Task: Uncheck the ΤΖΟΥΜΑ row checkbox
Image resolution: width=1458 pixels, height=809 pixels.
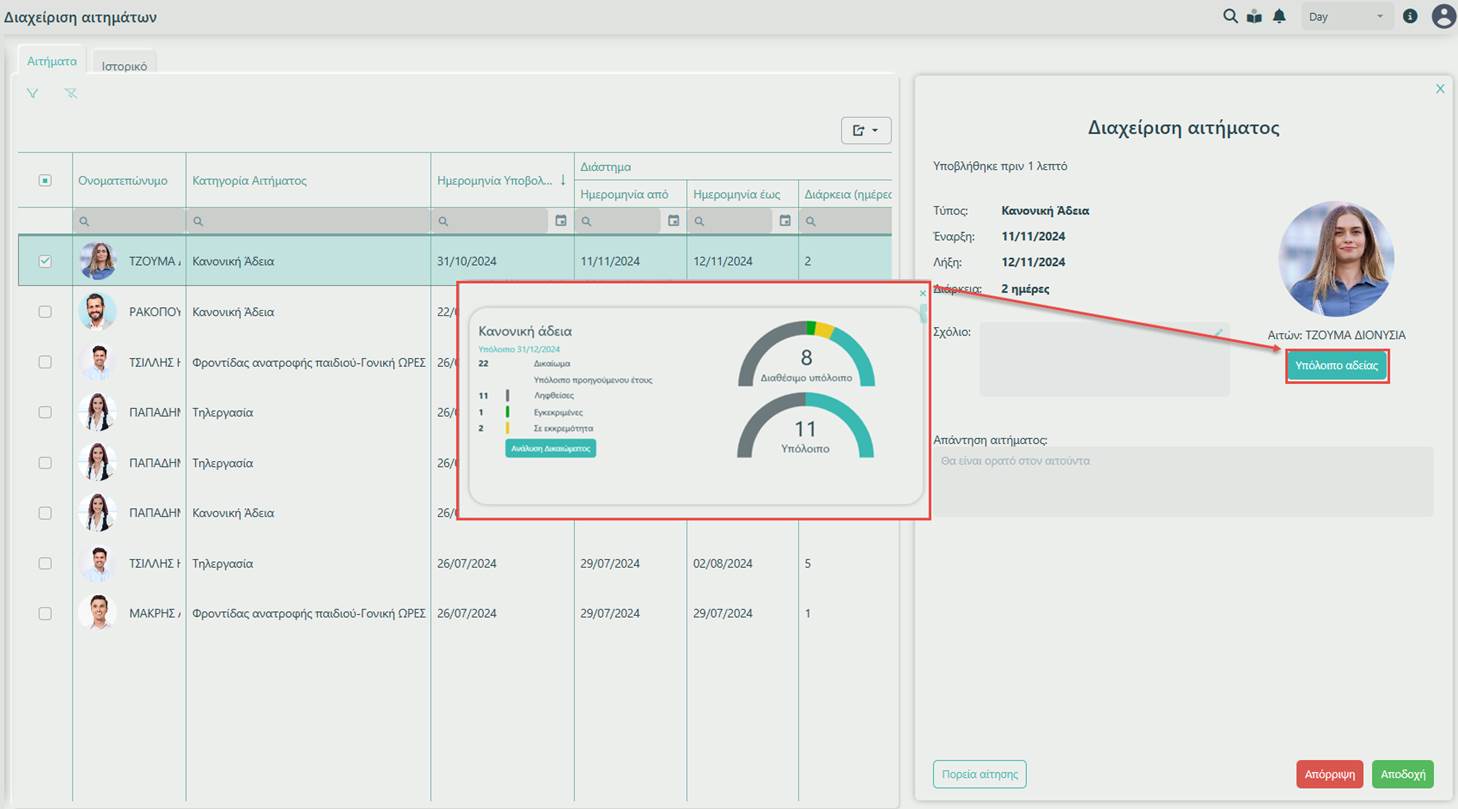Action: pos(45,261)
